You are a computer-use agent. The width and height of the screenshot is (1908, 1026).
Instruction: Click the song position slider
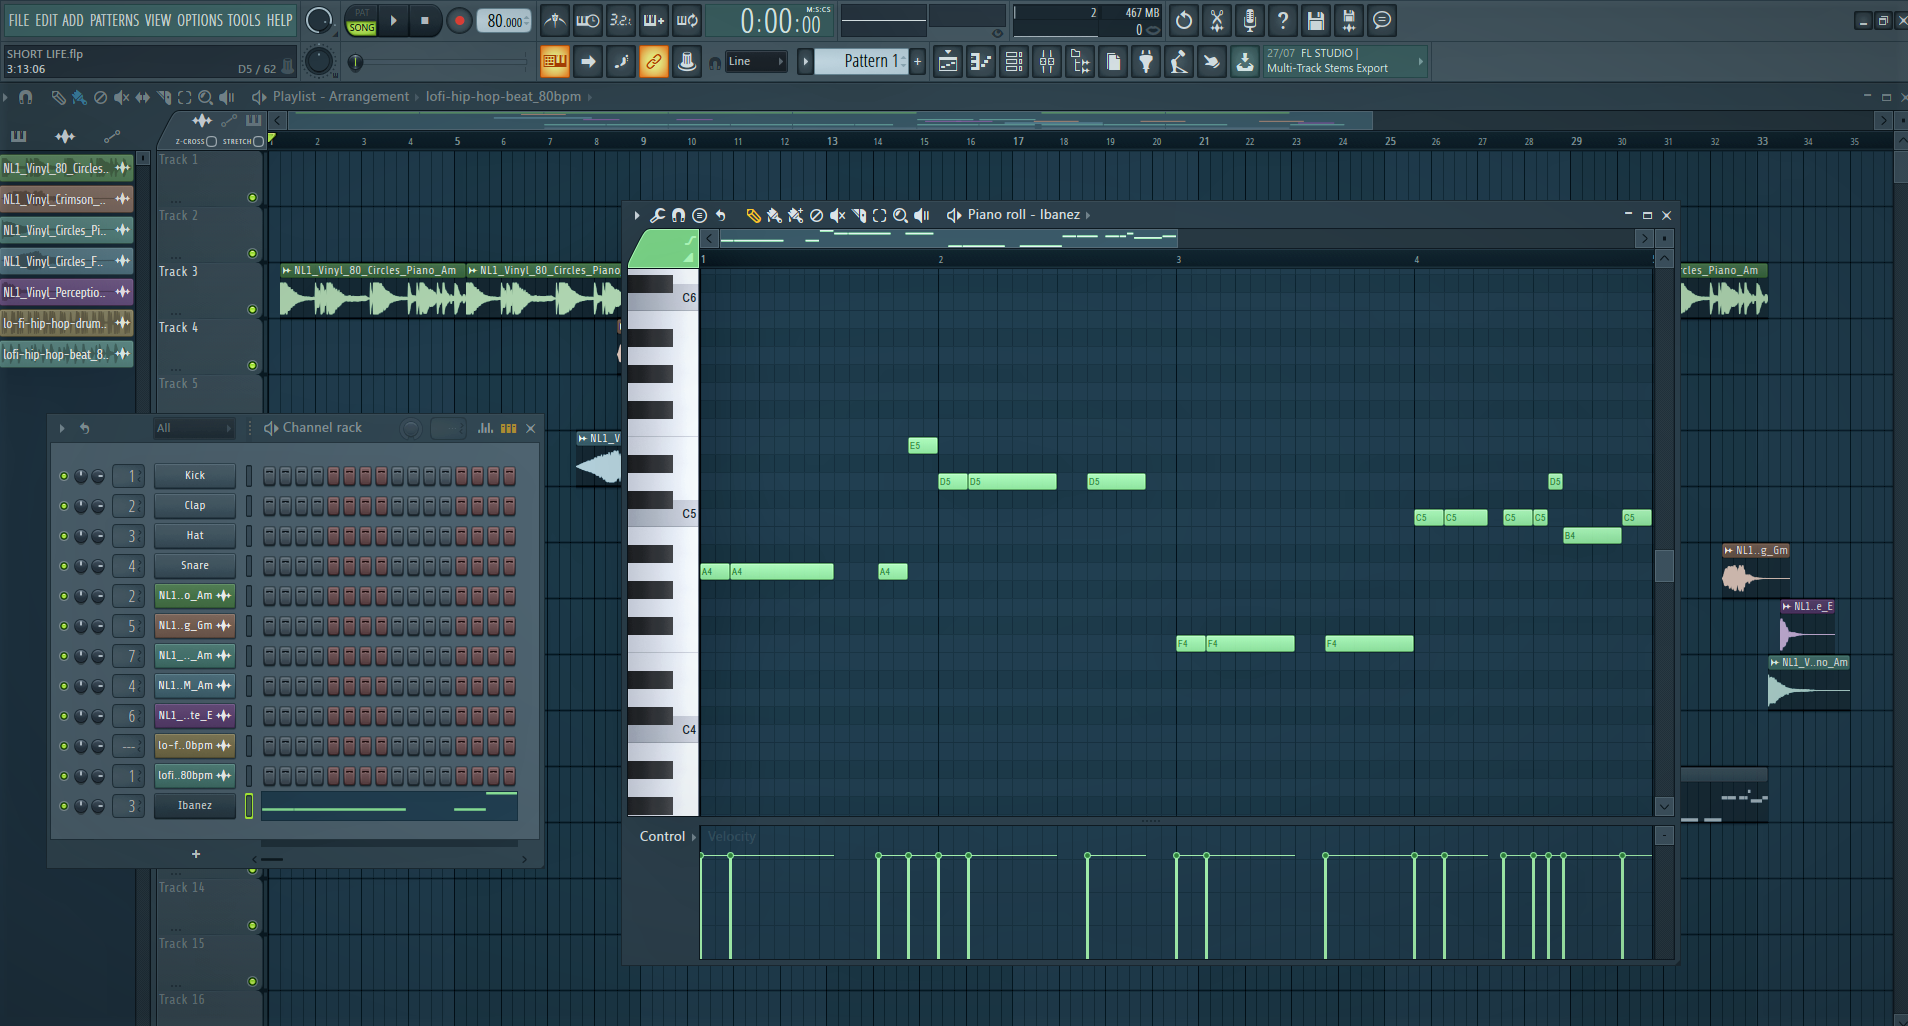point(440,62)
